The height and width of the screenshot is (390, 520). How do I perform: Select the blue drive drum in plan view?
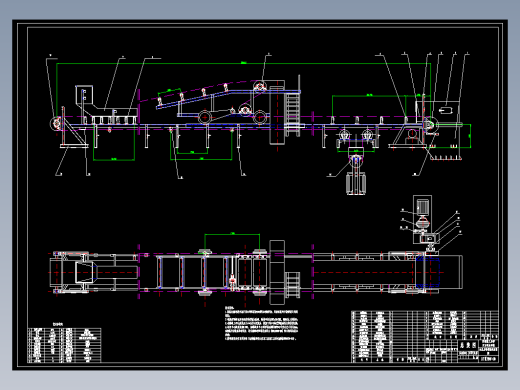(x=428, y=272)
